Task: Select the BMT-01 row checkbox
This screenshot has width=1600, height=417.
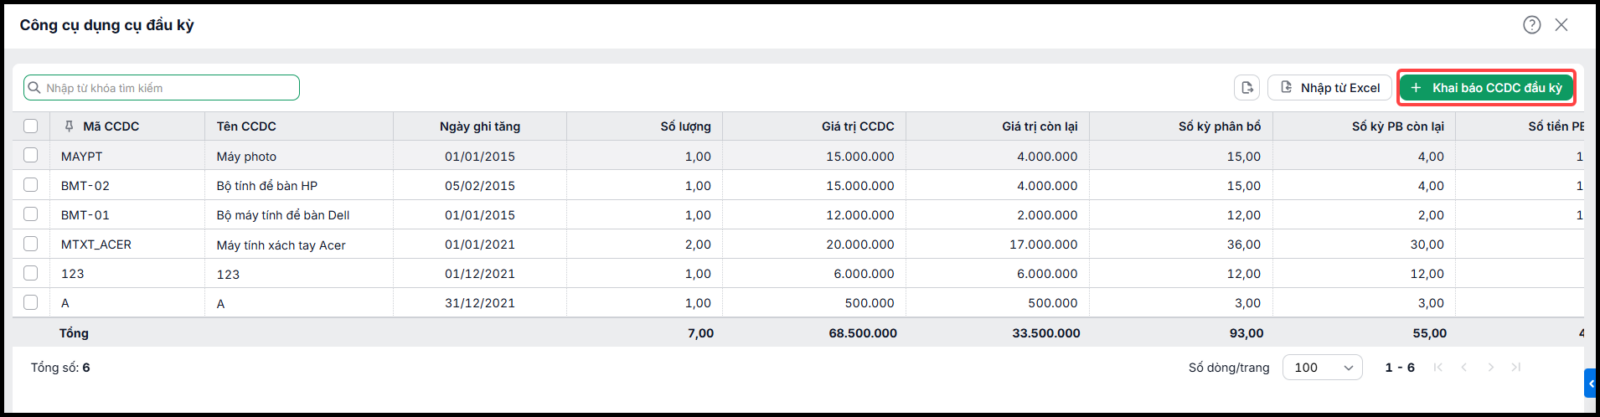Action: pyautogui.click(x=31, y=214)
